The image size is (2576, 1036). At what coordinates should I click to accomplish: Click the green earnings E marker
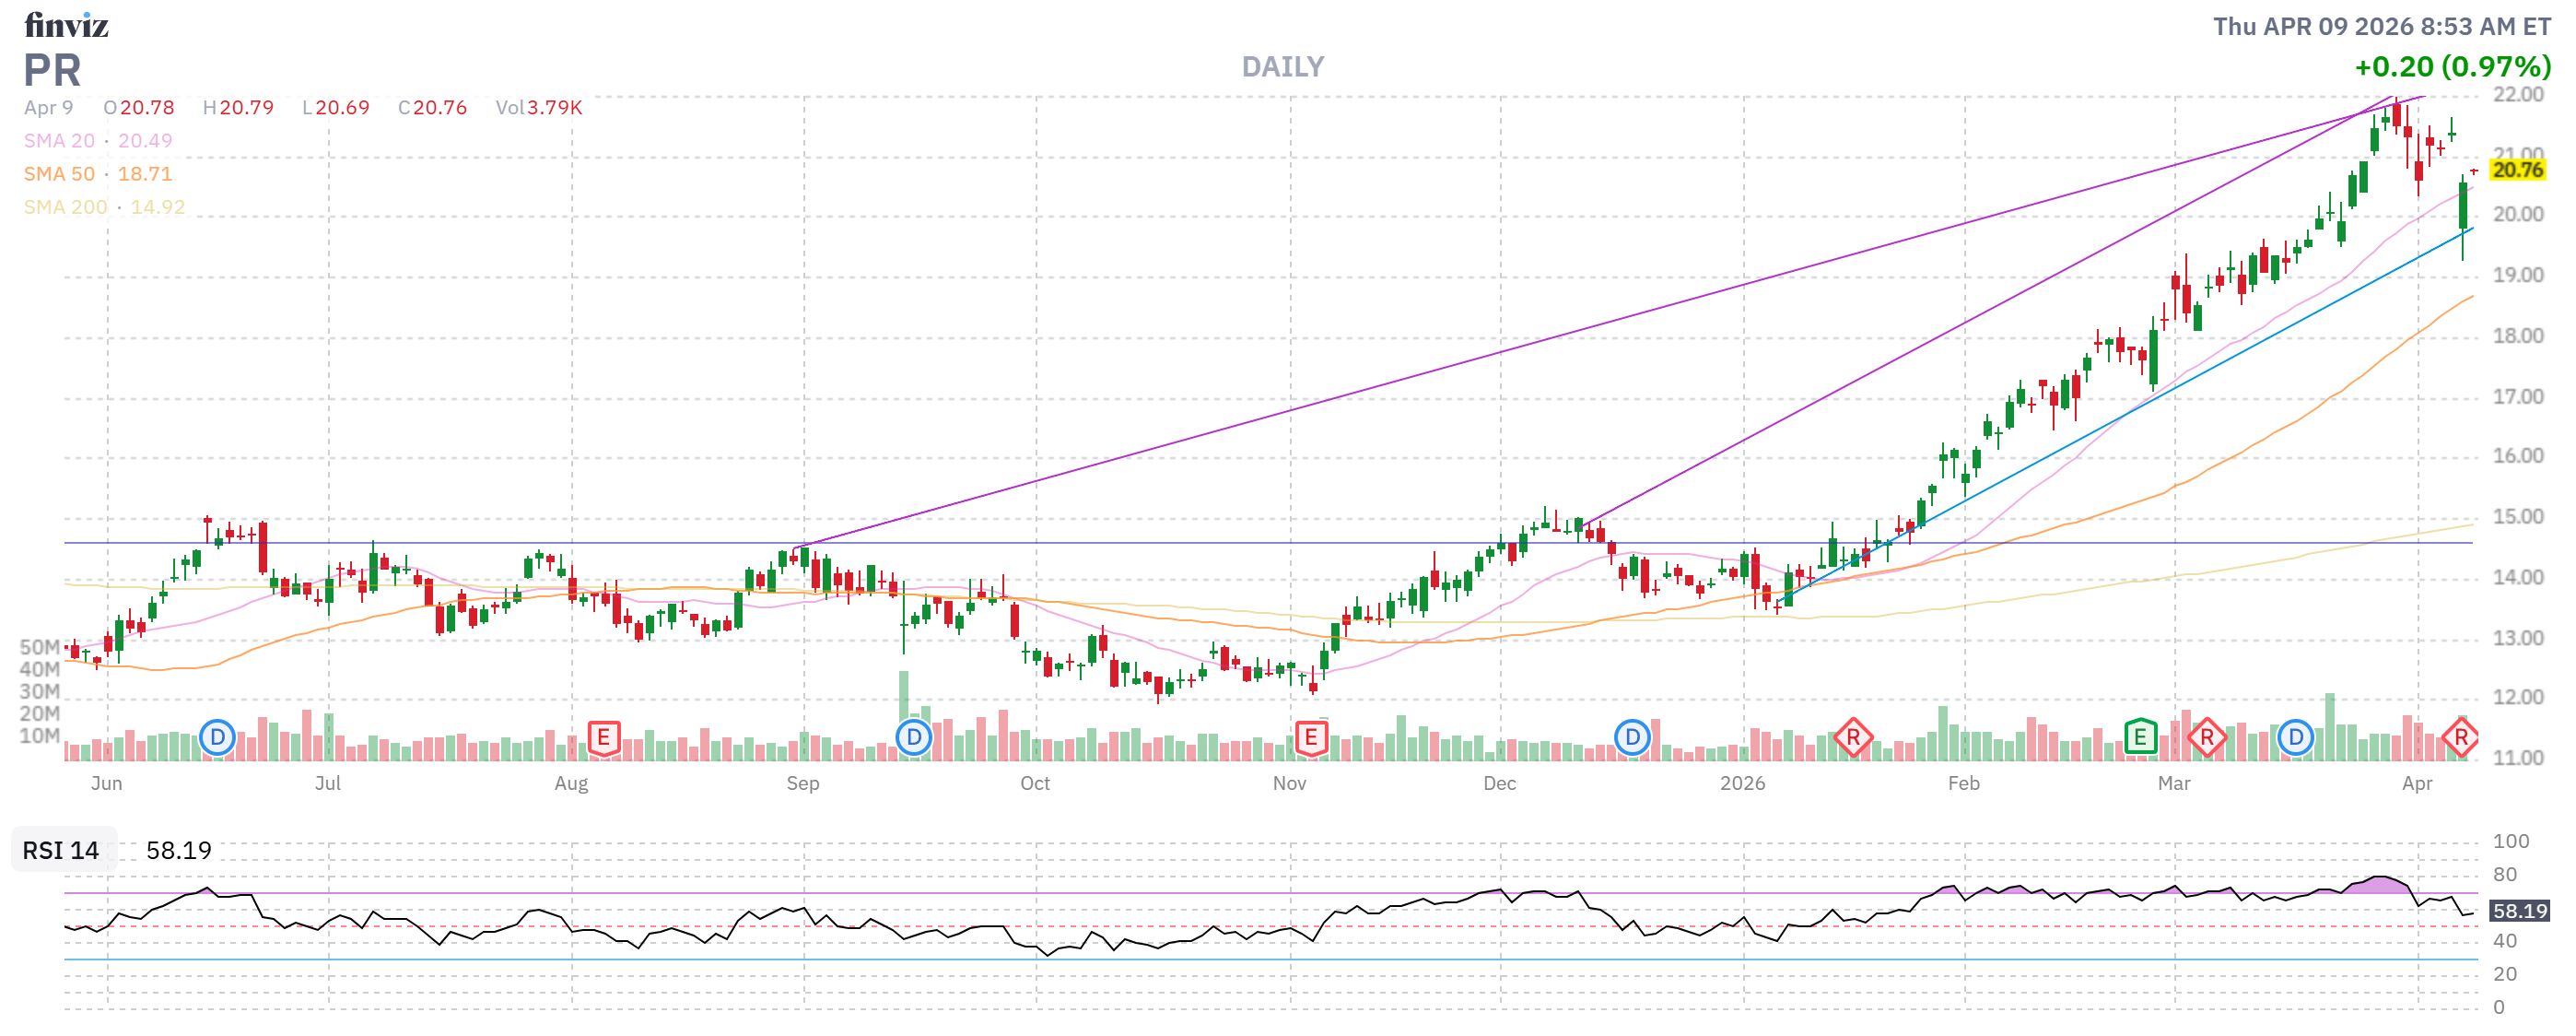[x=2139, y=738]
